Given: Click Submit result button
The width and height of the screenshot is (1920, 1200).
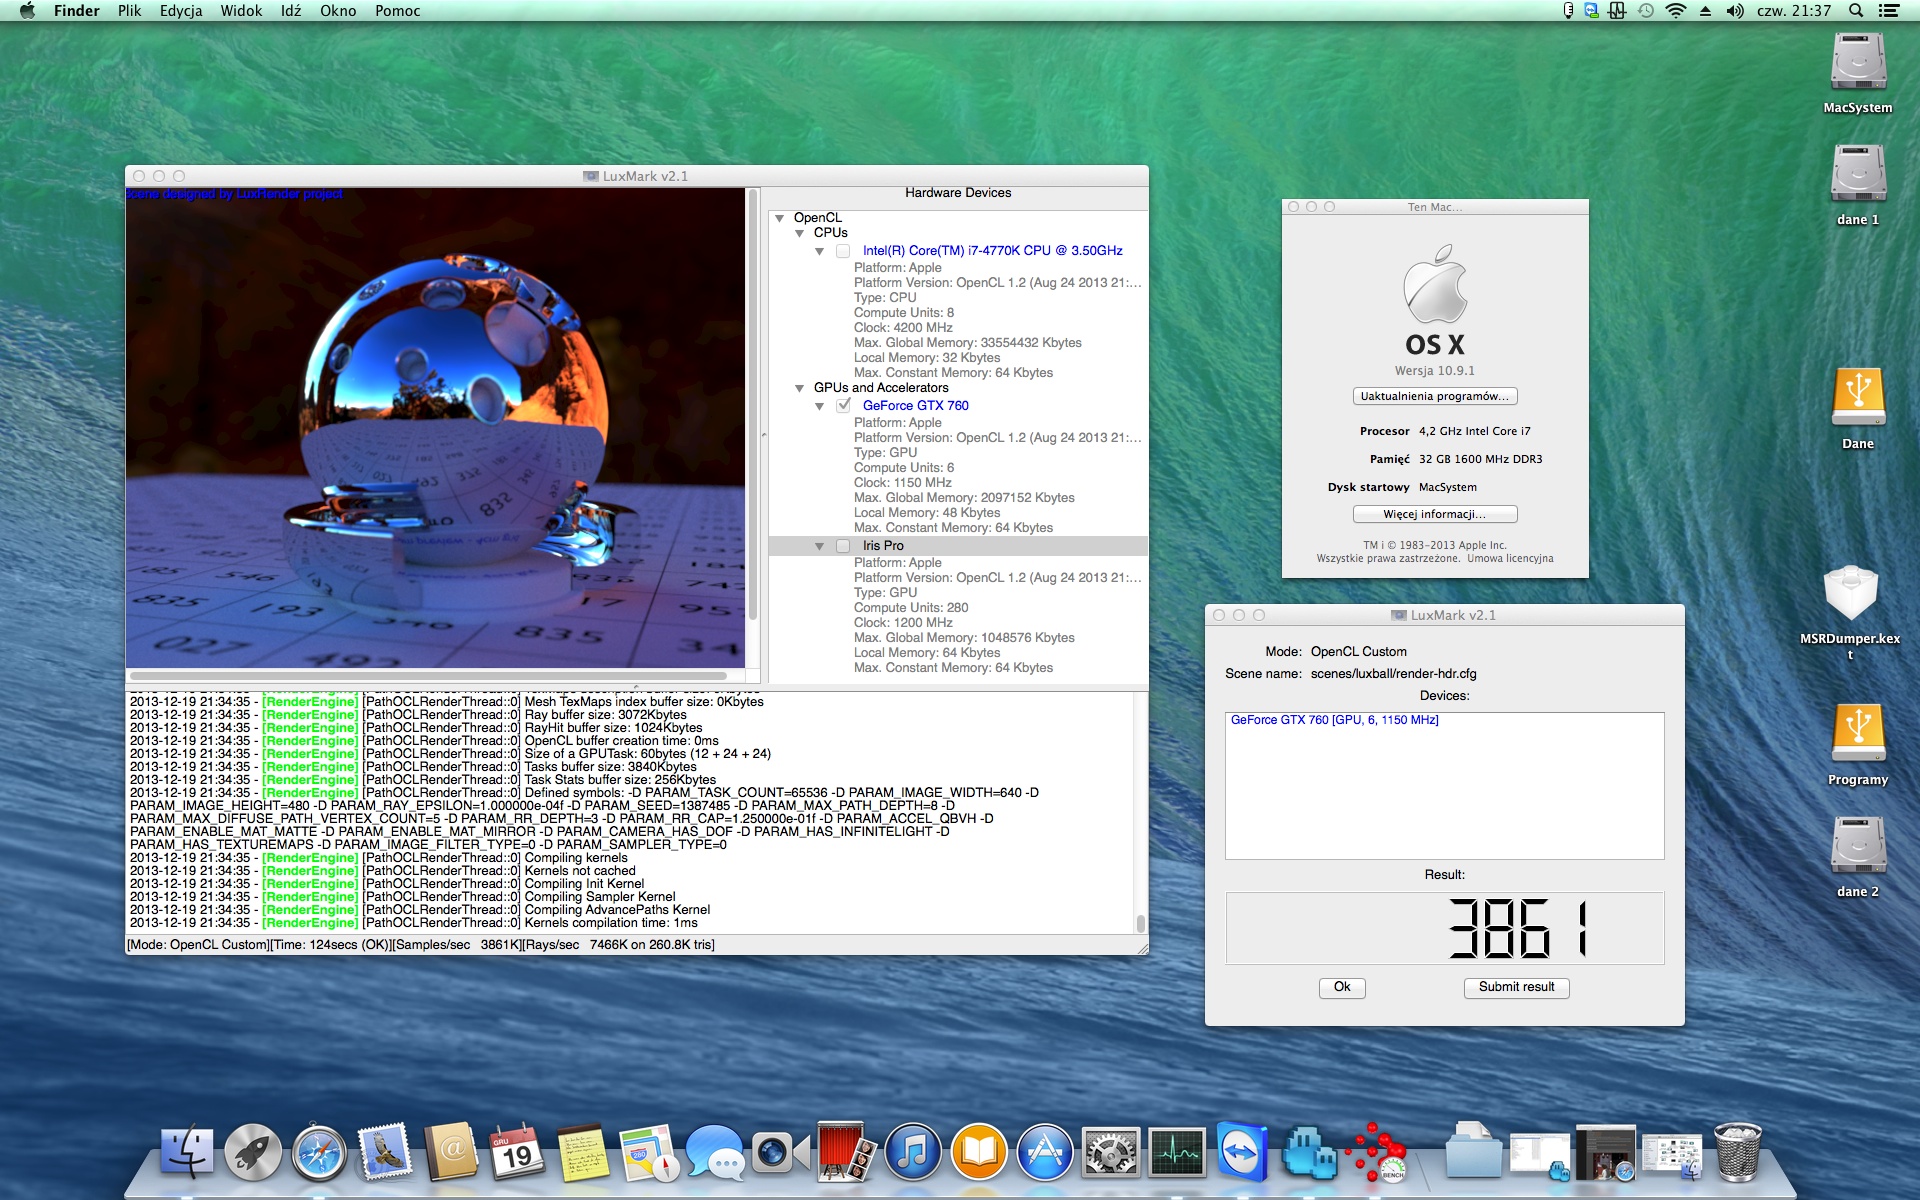Looking at the screenshot, I should pyautogui.click(x=1516, y=987).
